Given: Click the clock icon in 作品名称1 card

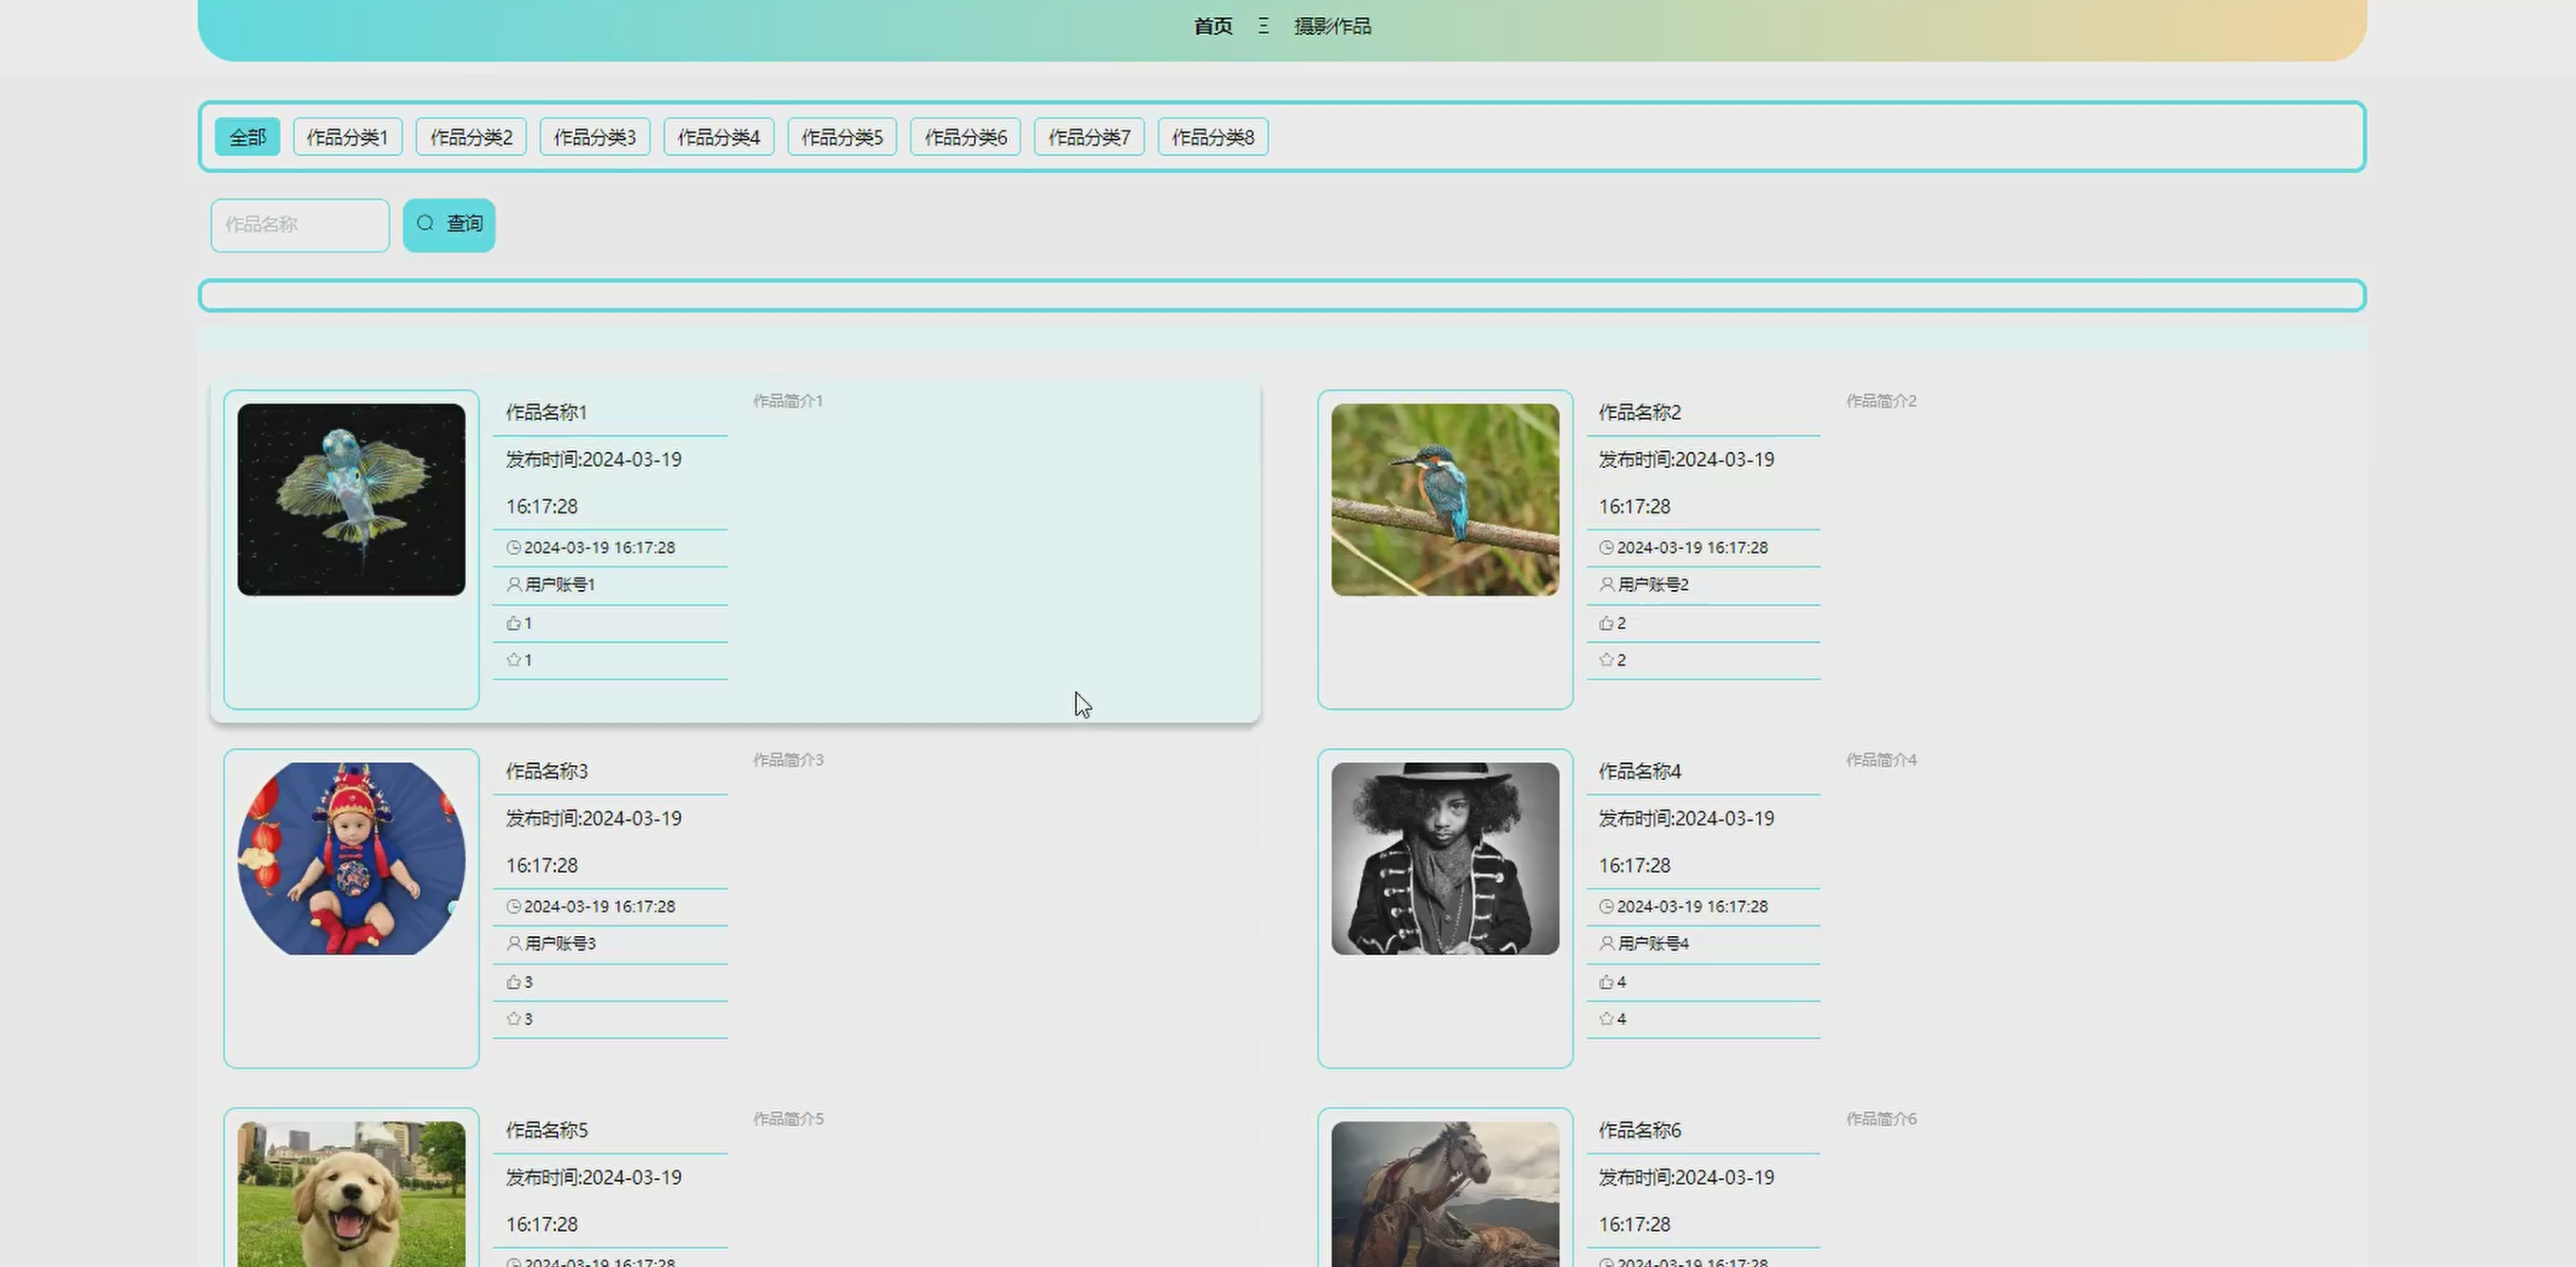Looking at the screenshot, I should click(513, 548).
